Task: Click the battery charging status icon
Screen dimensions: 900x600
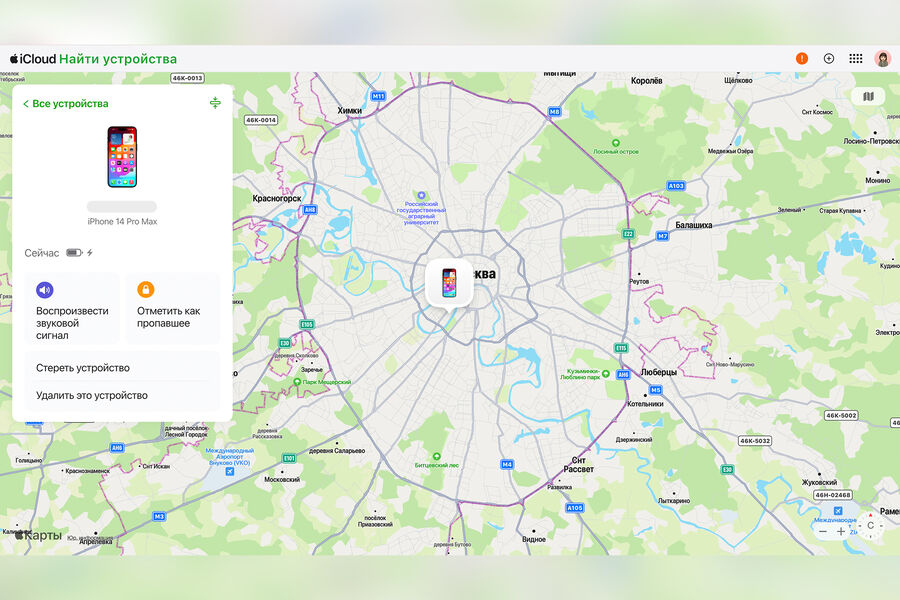Action: (x=79, y=253)
